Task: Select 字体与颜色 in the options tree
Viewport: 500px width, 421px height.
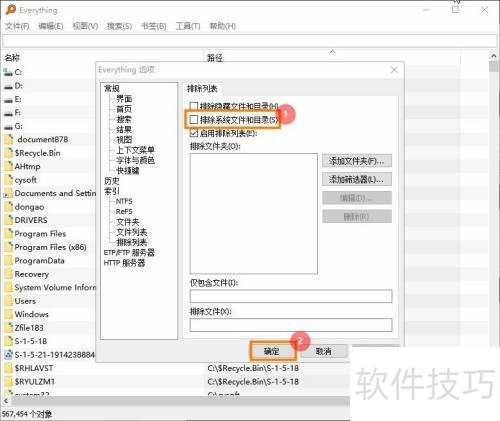Action: [x=135, y=160]
